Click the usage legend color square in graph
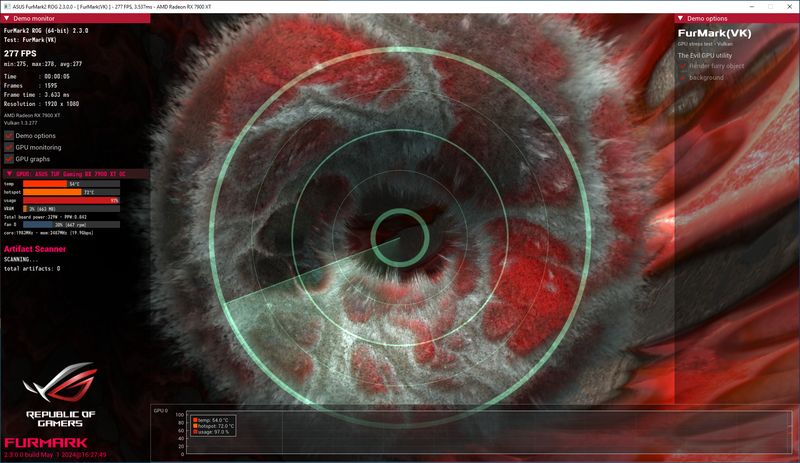 pyautogui.click(x=195, y=432)
